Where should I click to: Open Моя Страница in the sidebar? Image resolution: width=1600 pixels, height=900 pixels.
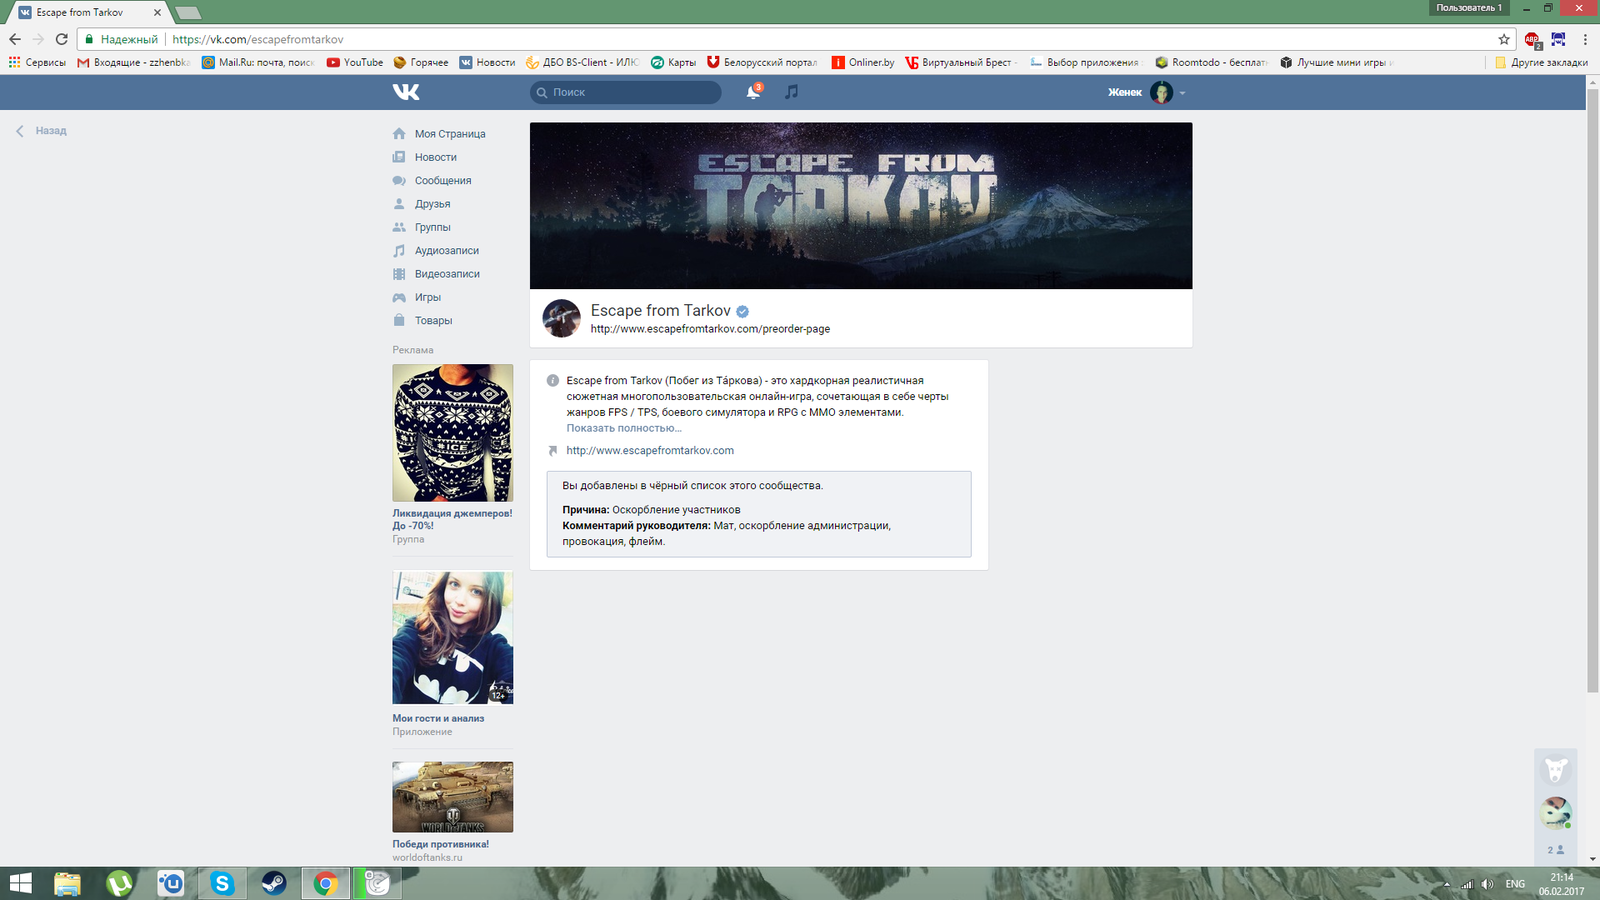coord(450,134)
